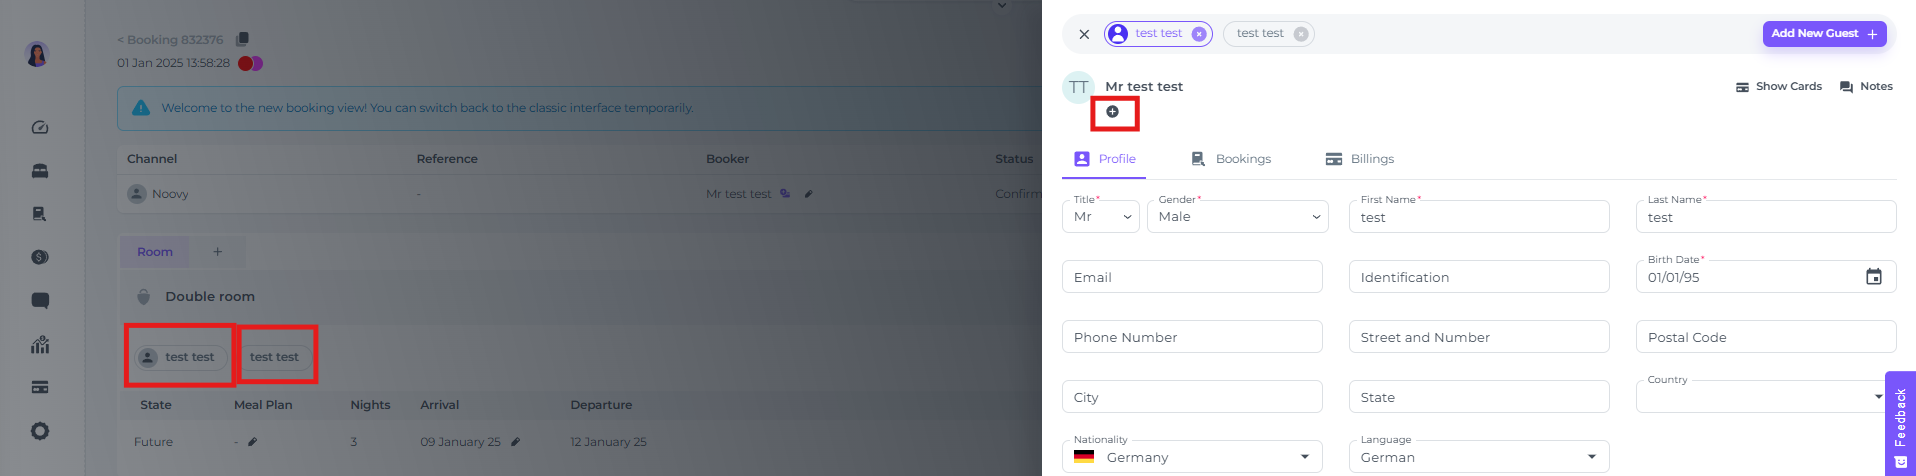The width and height of the screenshot is (1916, 476).
Task: Show Cards for the guest
Action: [x=1778, y=87]
